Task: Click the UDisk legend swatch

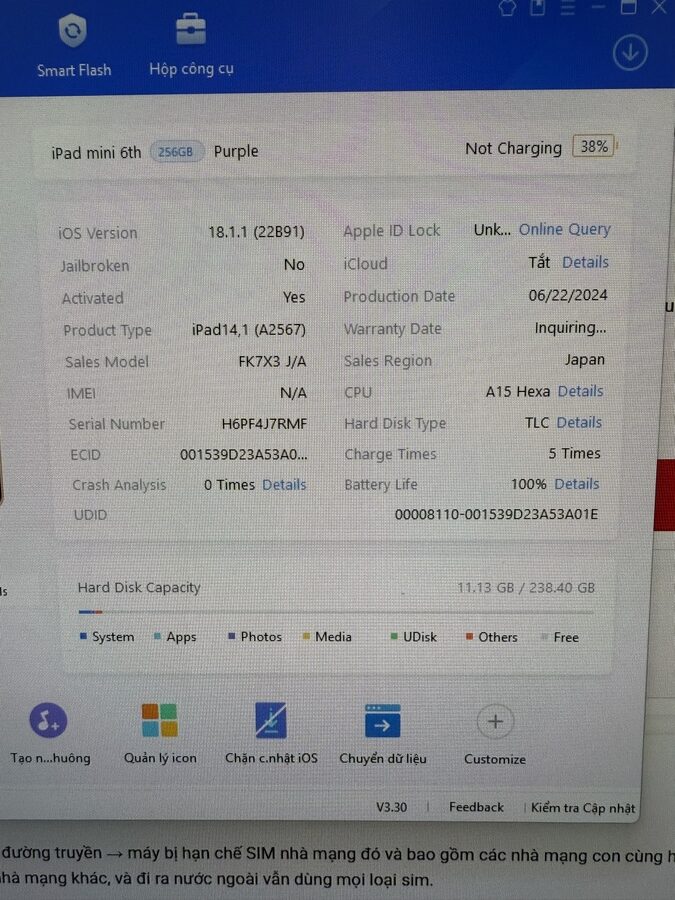Action: click(x=394, y=636)
